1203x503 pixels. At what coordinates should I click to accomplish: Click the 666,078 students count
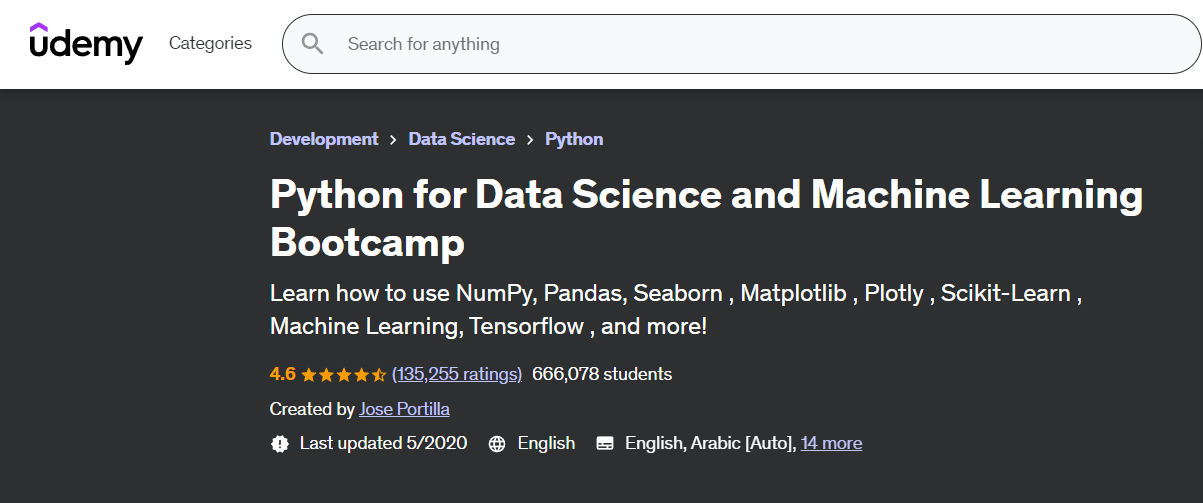click(602, 374)
